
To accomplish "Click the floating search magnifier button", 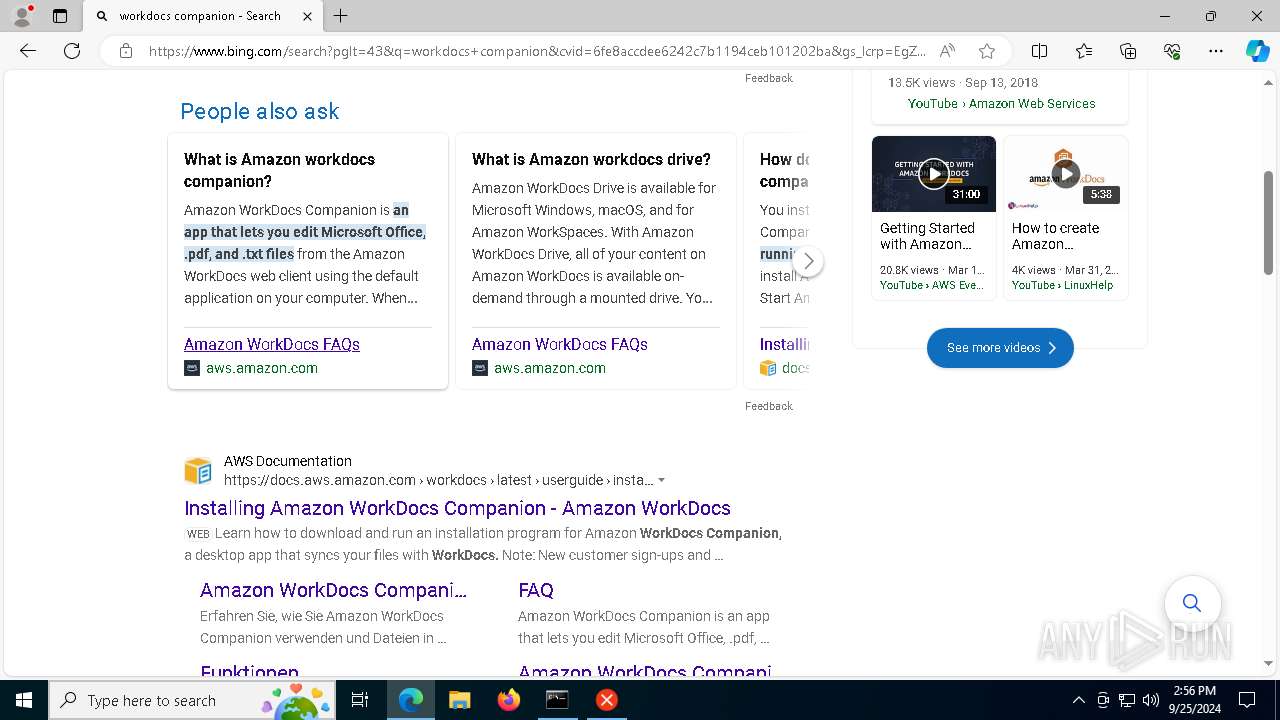I will tap(1192, 603).
